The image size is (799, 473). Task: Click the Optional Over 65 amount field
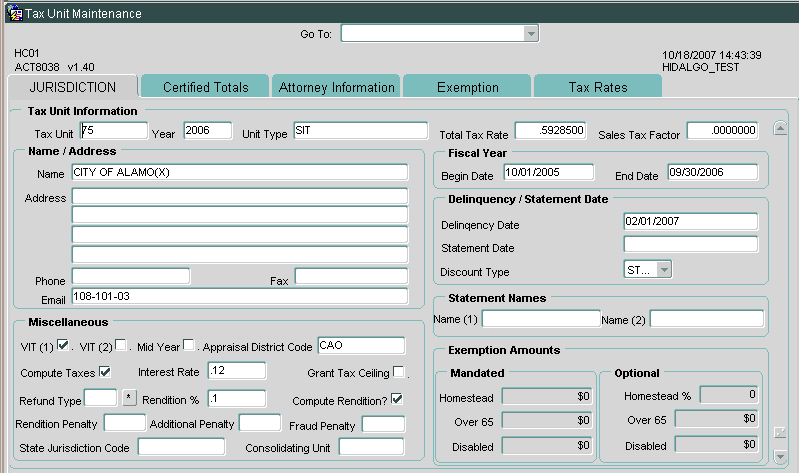[x=717, y=418]
